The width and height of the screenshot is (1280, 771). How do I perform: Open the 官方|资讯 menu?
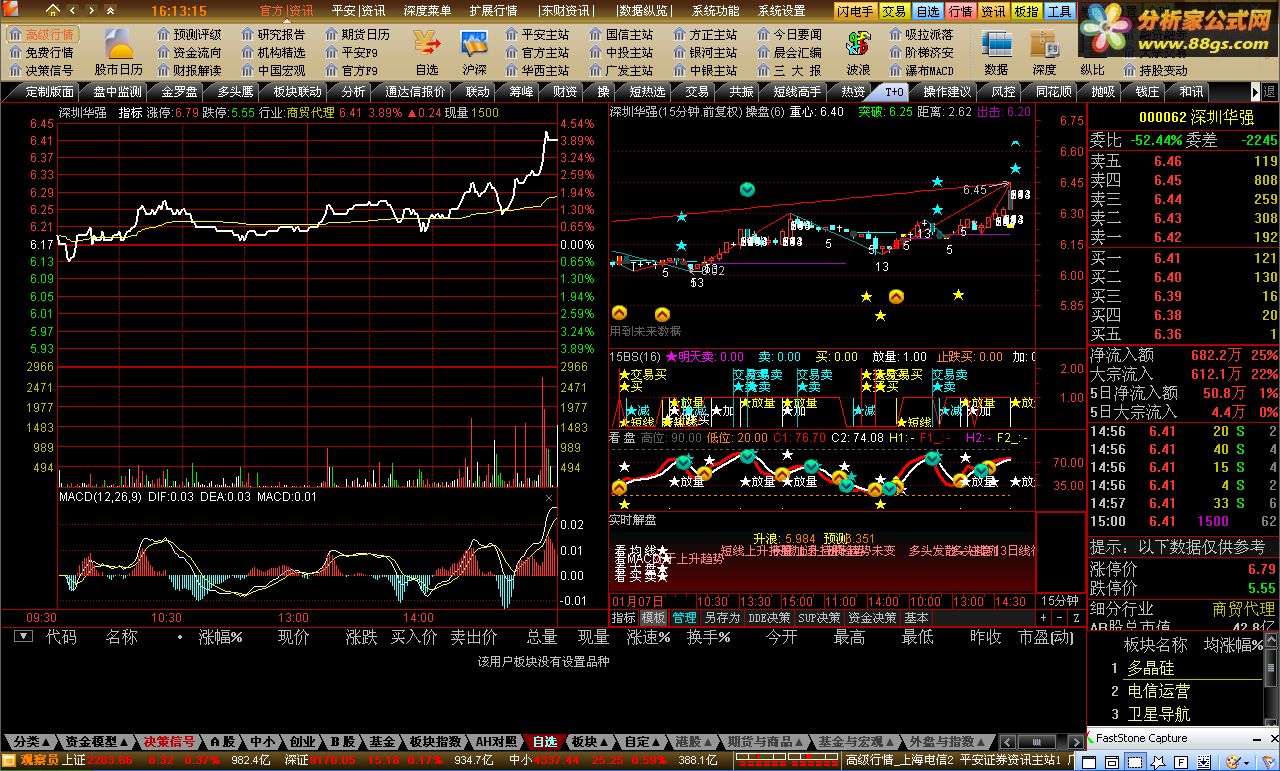click(x=286, y=11)
